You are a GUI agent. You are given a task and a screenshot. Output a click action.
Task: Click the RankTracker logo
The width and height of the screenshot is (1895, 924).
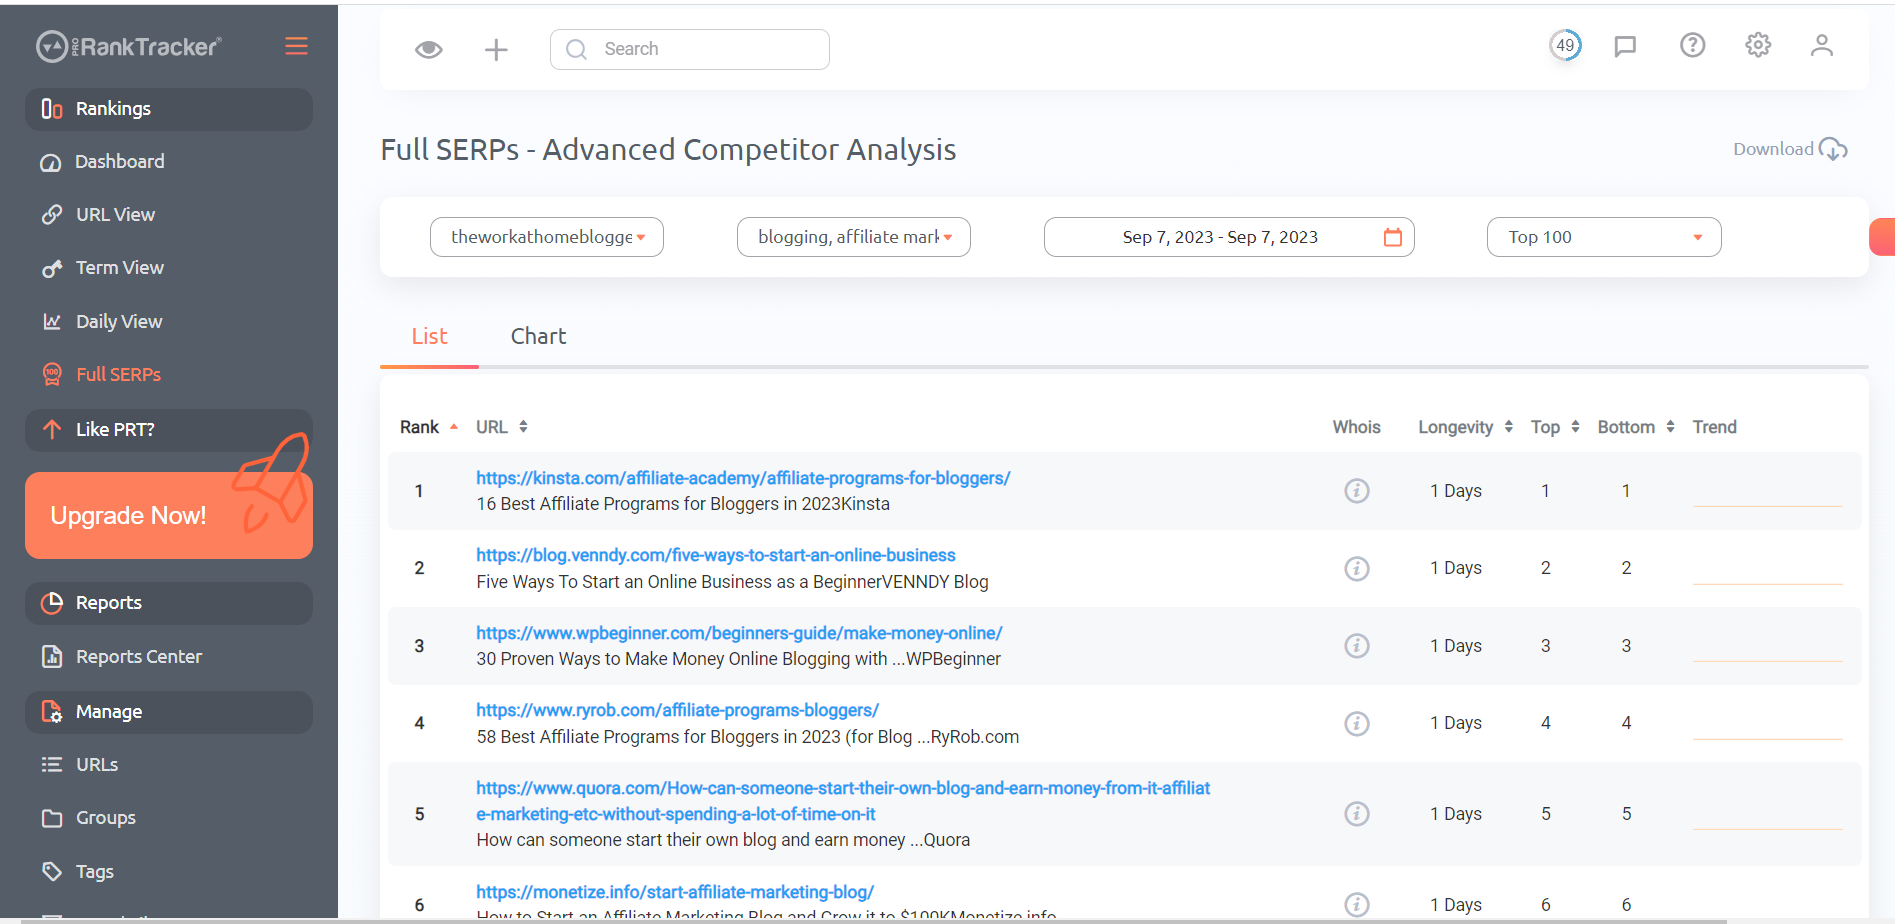click(x=129, y=46)
